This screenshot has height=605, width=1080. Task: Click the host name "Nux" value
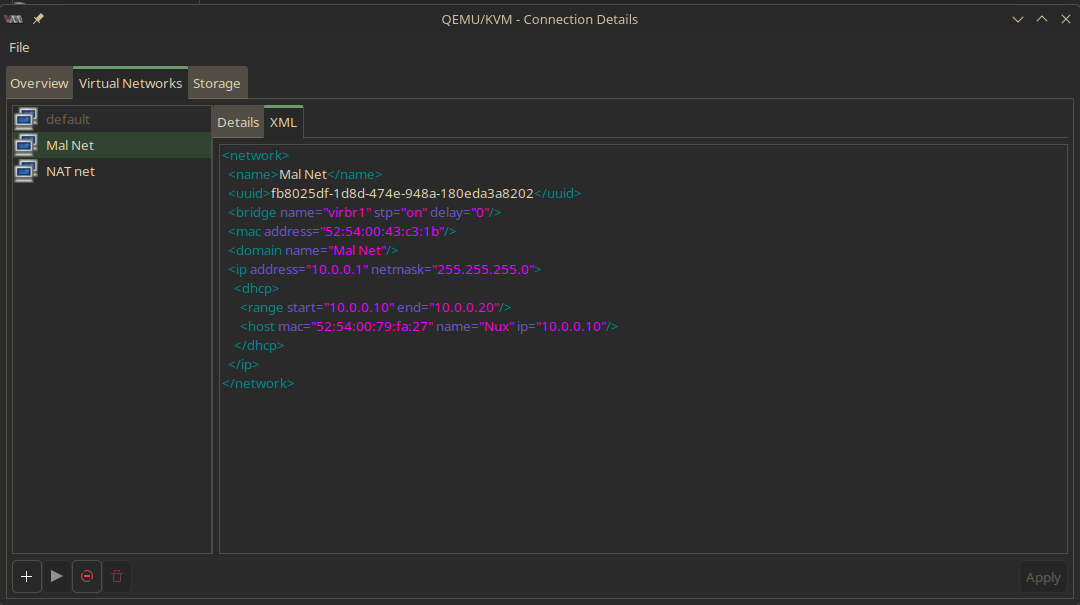(497, 327)
